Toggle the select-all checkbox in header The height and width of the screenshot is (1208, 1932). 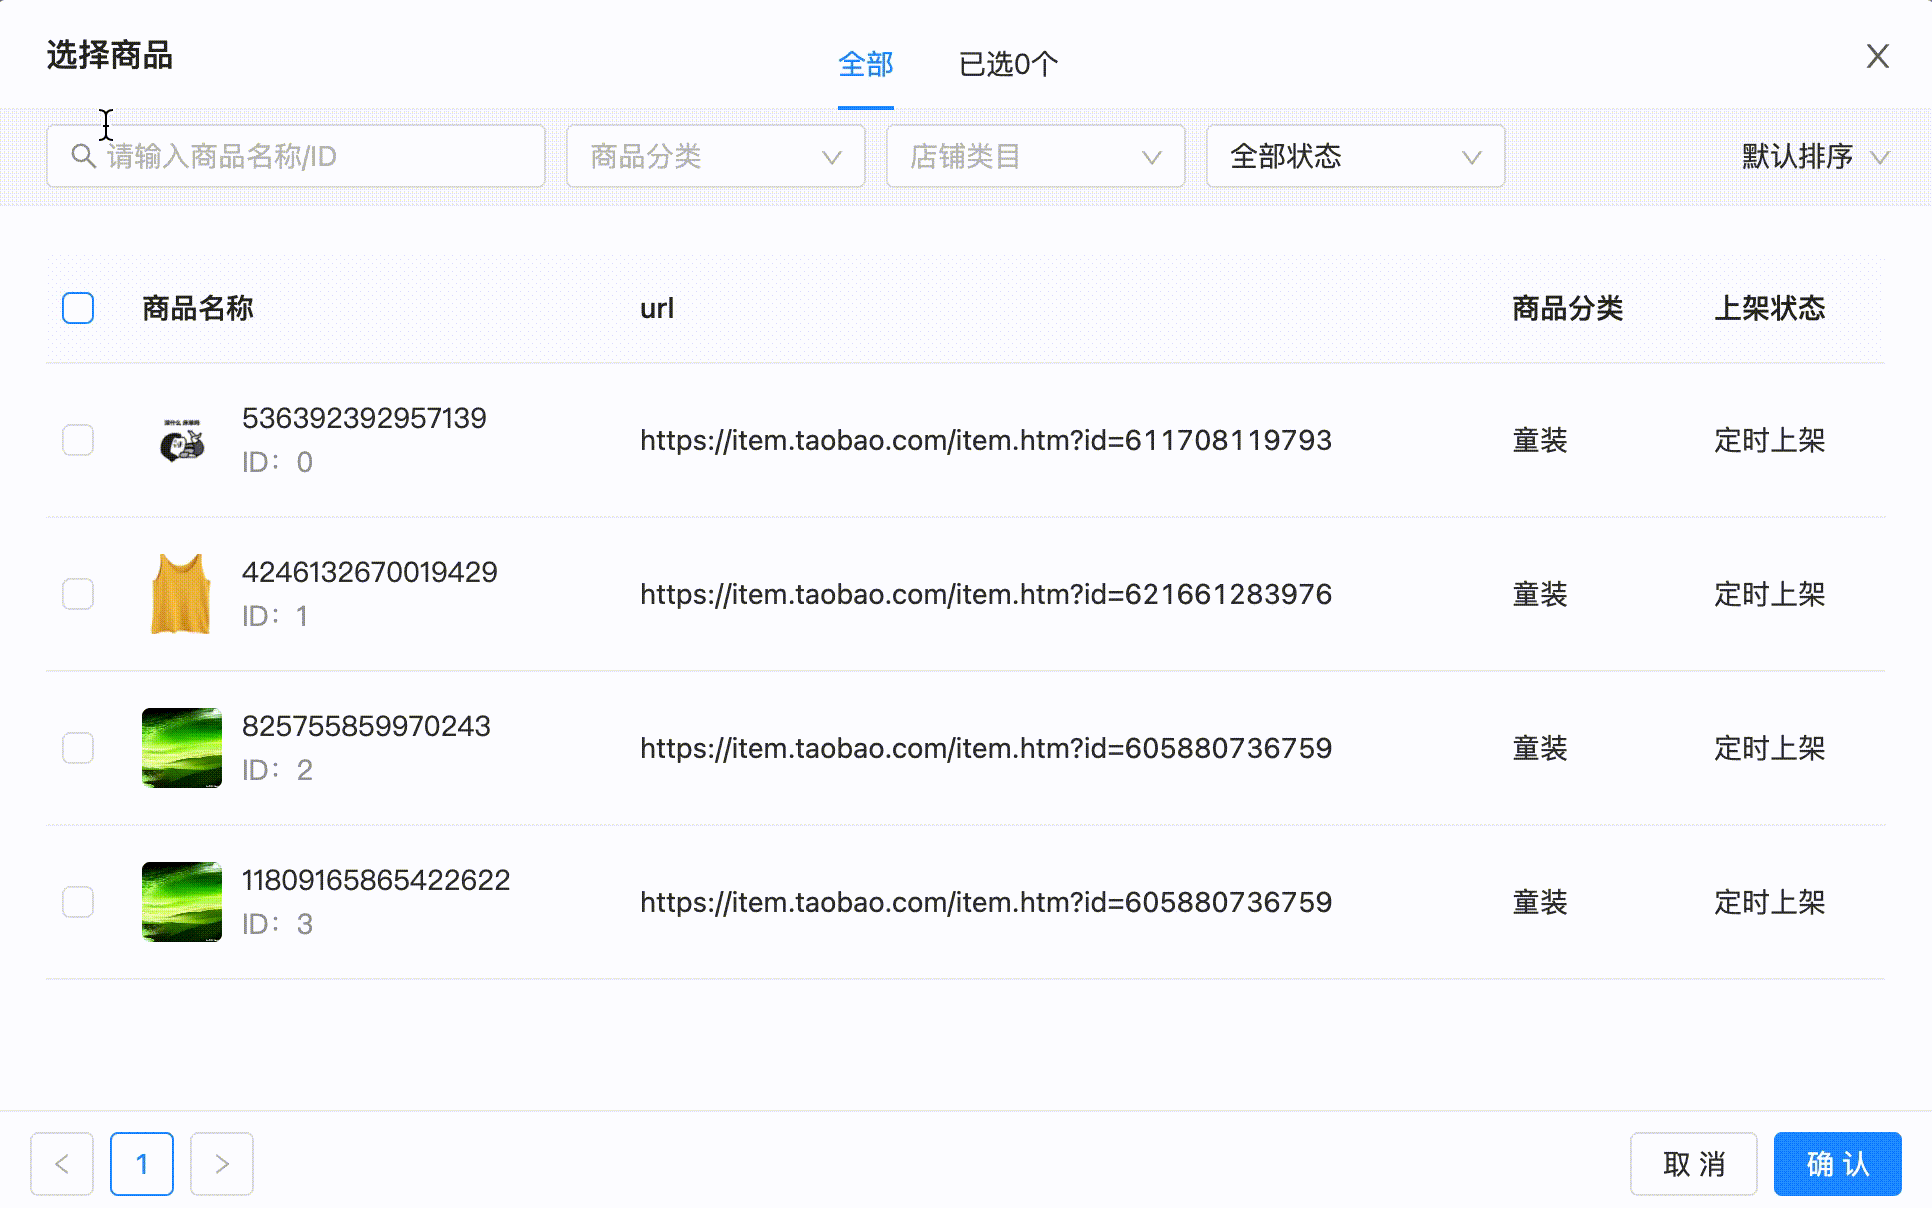click(78, 308)
